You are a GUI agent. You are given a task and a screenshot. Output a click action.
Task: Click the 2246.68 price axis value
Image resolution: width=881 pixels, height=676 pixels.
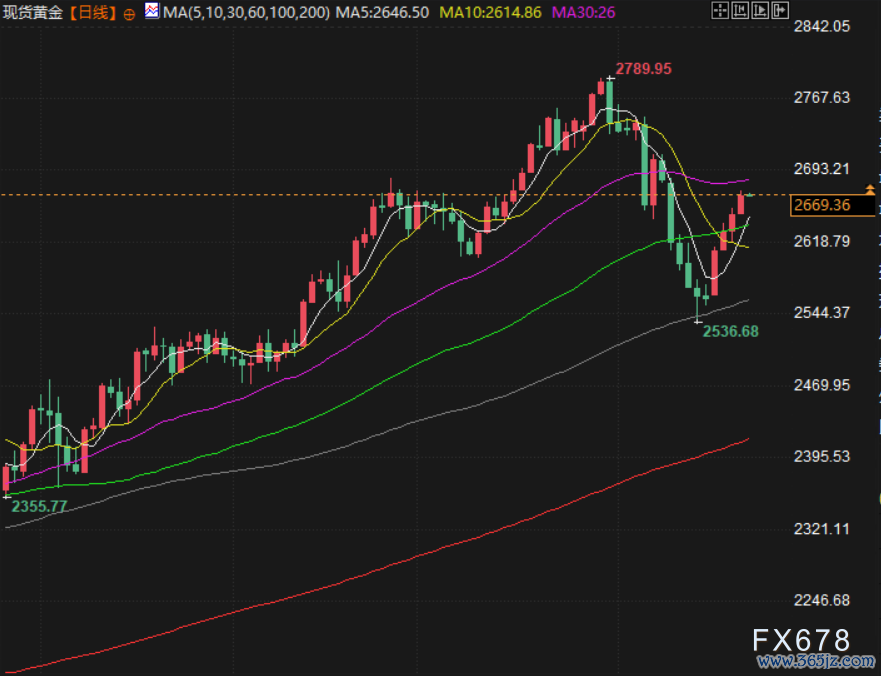(821, 600)
